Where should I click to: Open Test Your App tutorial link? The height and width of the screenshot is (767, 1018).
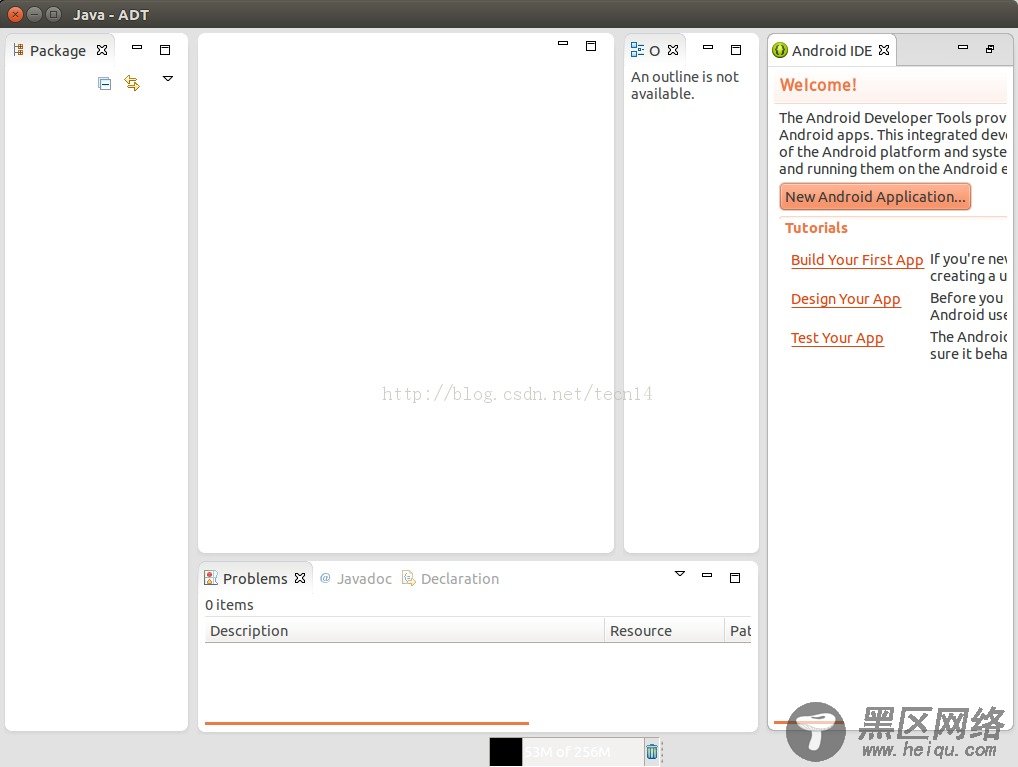pos(837,338)
